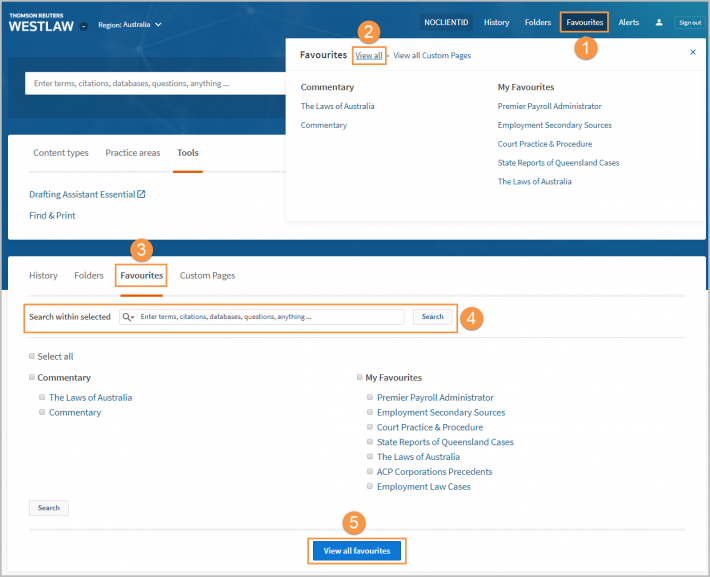Click the Thomson Reuters Westlaw logo

pyautogui.click(x=41, y=23)
